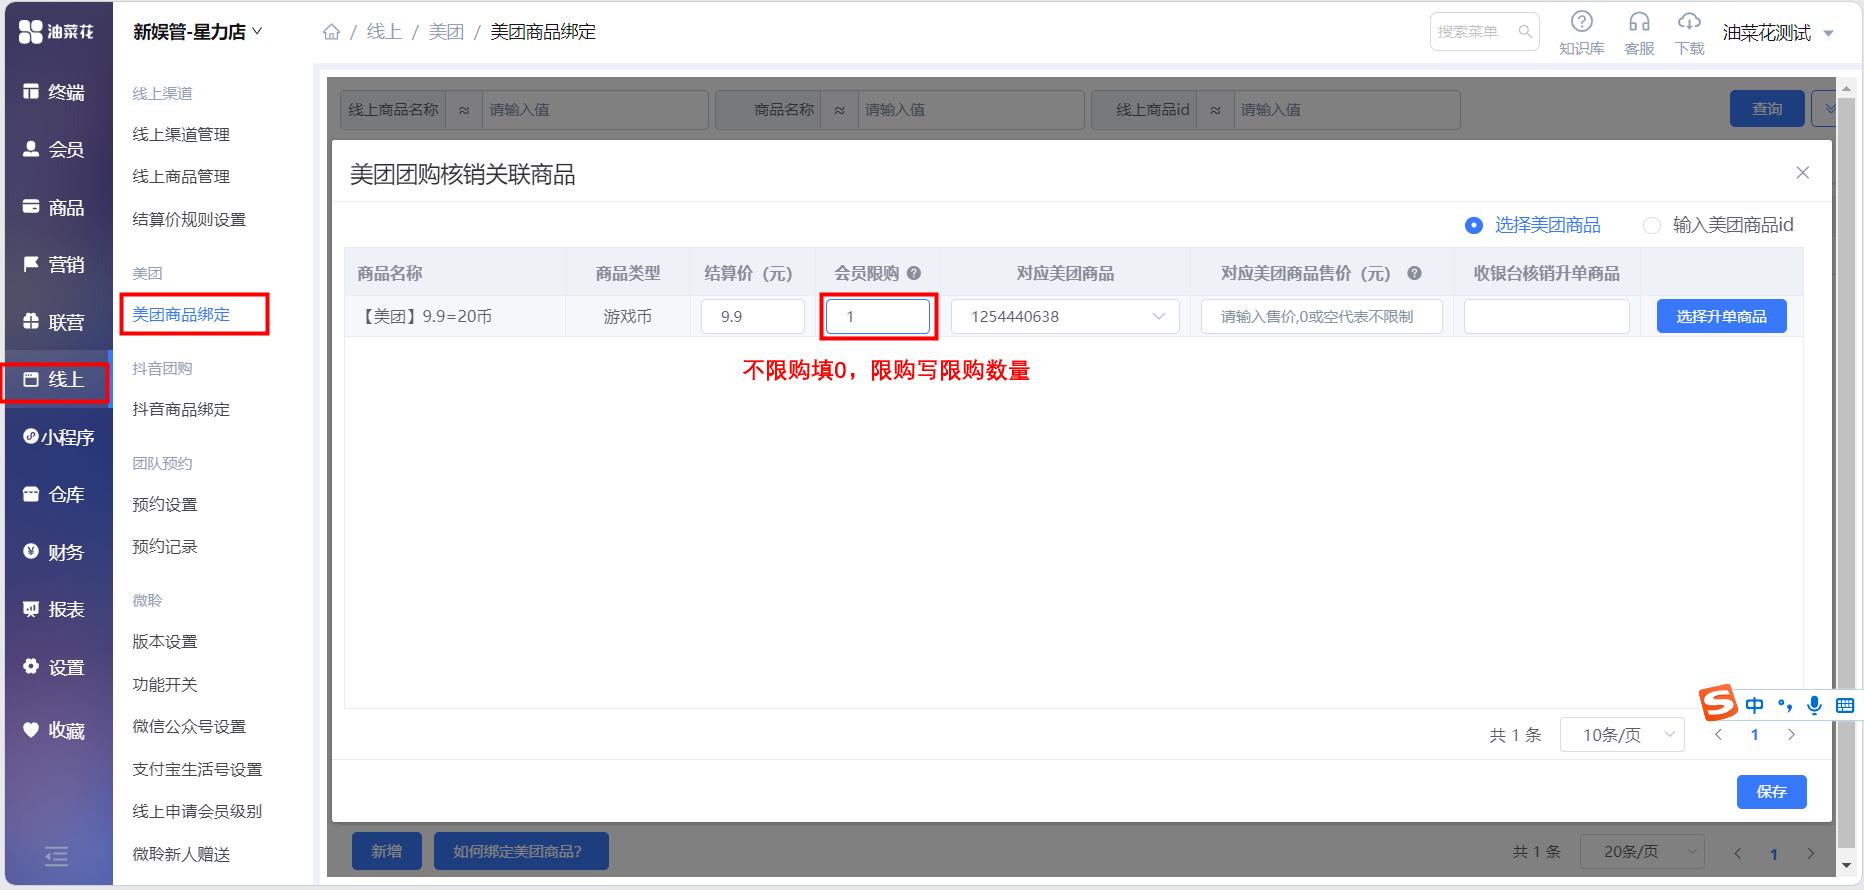Open 版本设置 menu item
The height and width of the screenshot is (890, 1864).
coord(165,641)
